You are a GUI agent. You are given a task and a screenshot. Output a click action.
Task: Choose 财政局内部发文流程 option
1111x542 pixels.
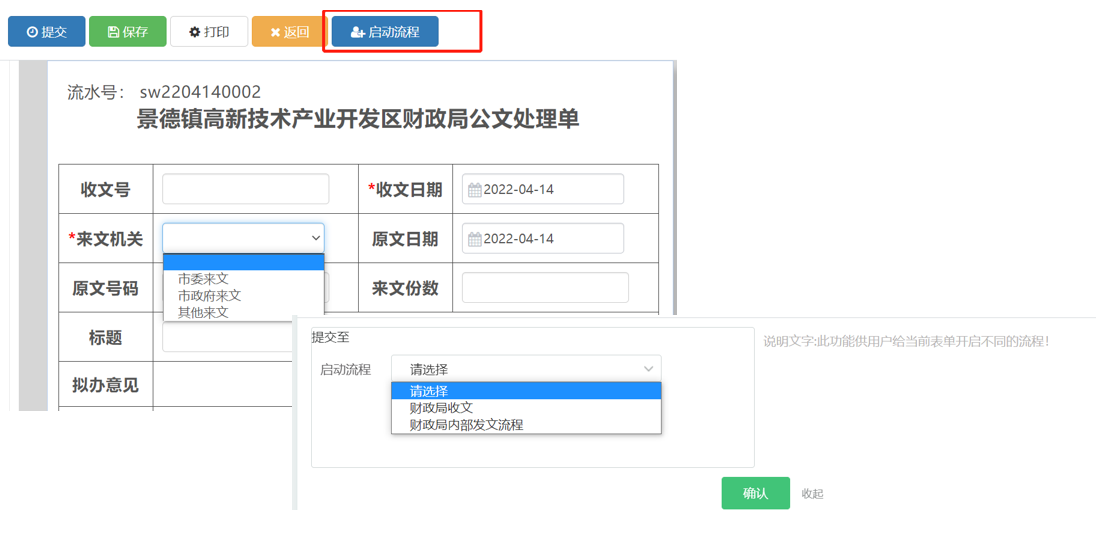pyautogui.click(x=466, y=425)
